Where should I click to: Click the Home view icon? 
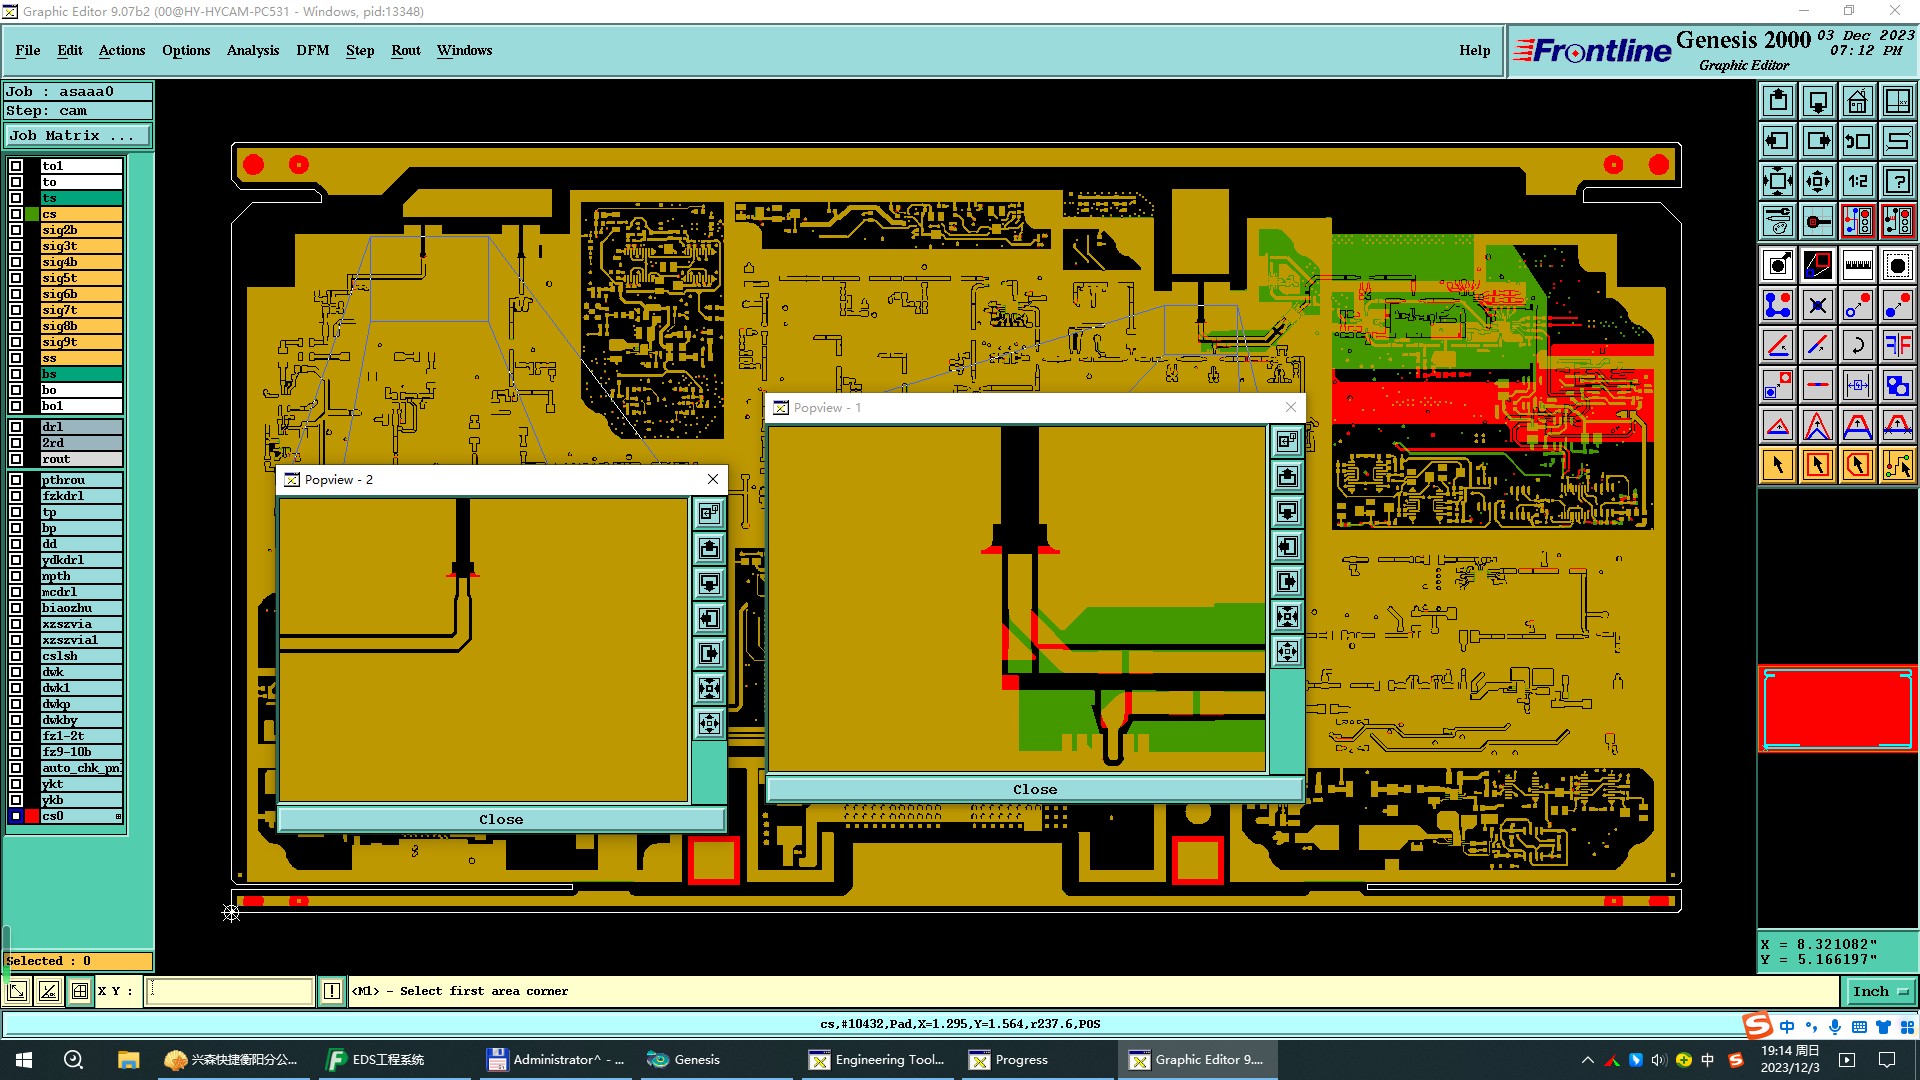(x=1857, y=101)
